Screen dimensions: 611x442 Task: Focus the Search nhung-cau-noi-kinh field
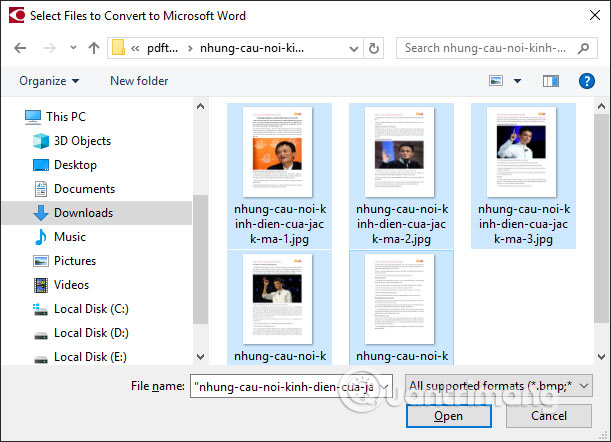pyautogui.click(x=496, y=48)
